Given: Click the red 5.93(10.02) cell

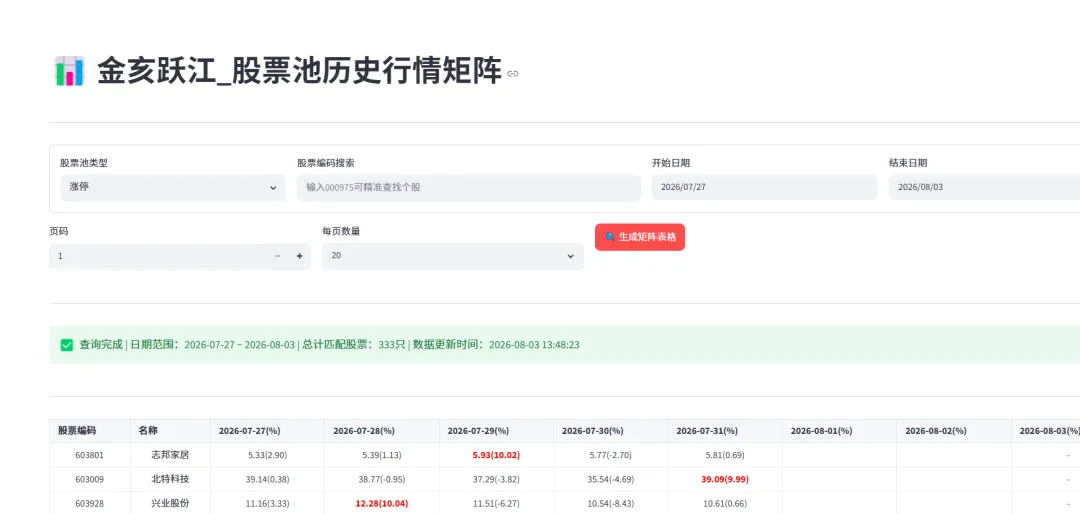Looking at the screenshot, I should 496,455.
